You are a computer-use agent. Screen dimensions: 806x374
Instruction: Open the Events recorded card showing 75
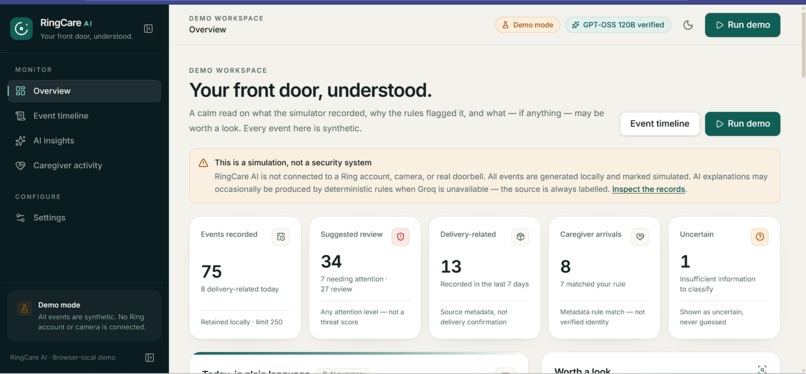[245, 277]
